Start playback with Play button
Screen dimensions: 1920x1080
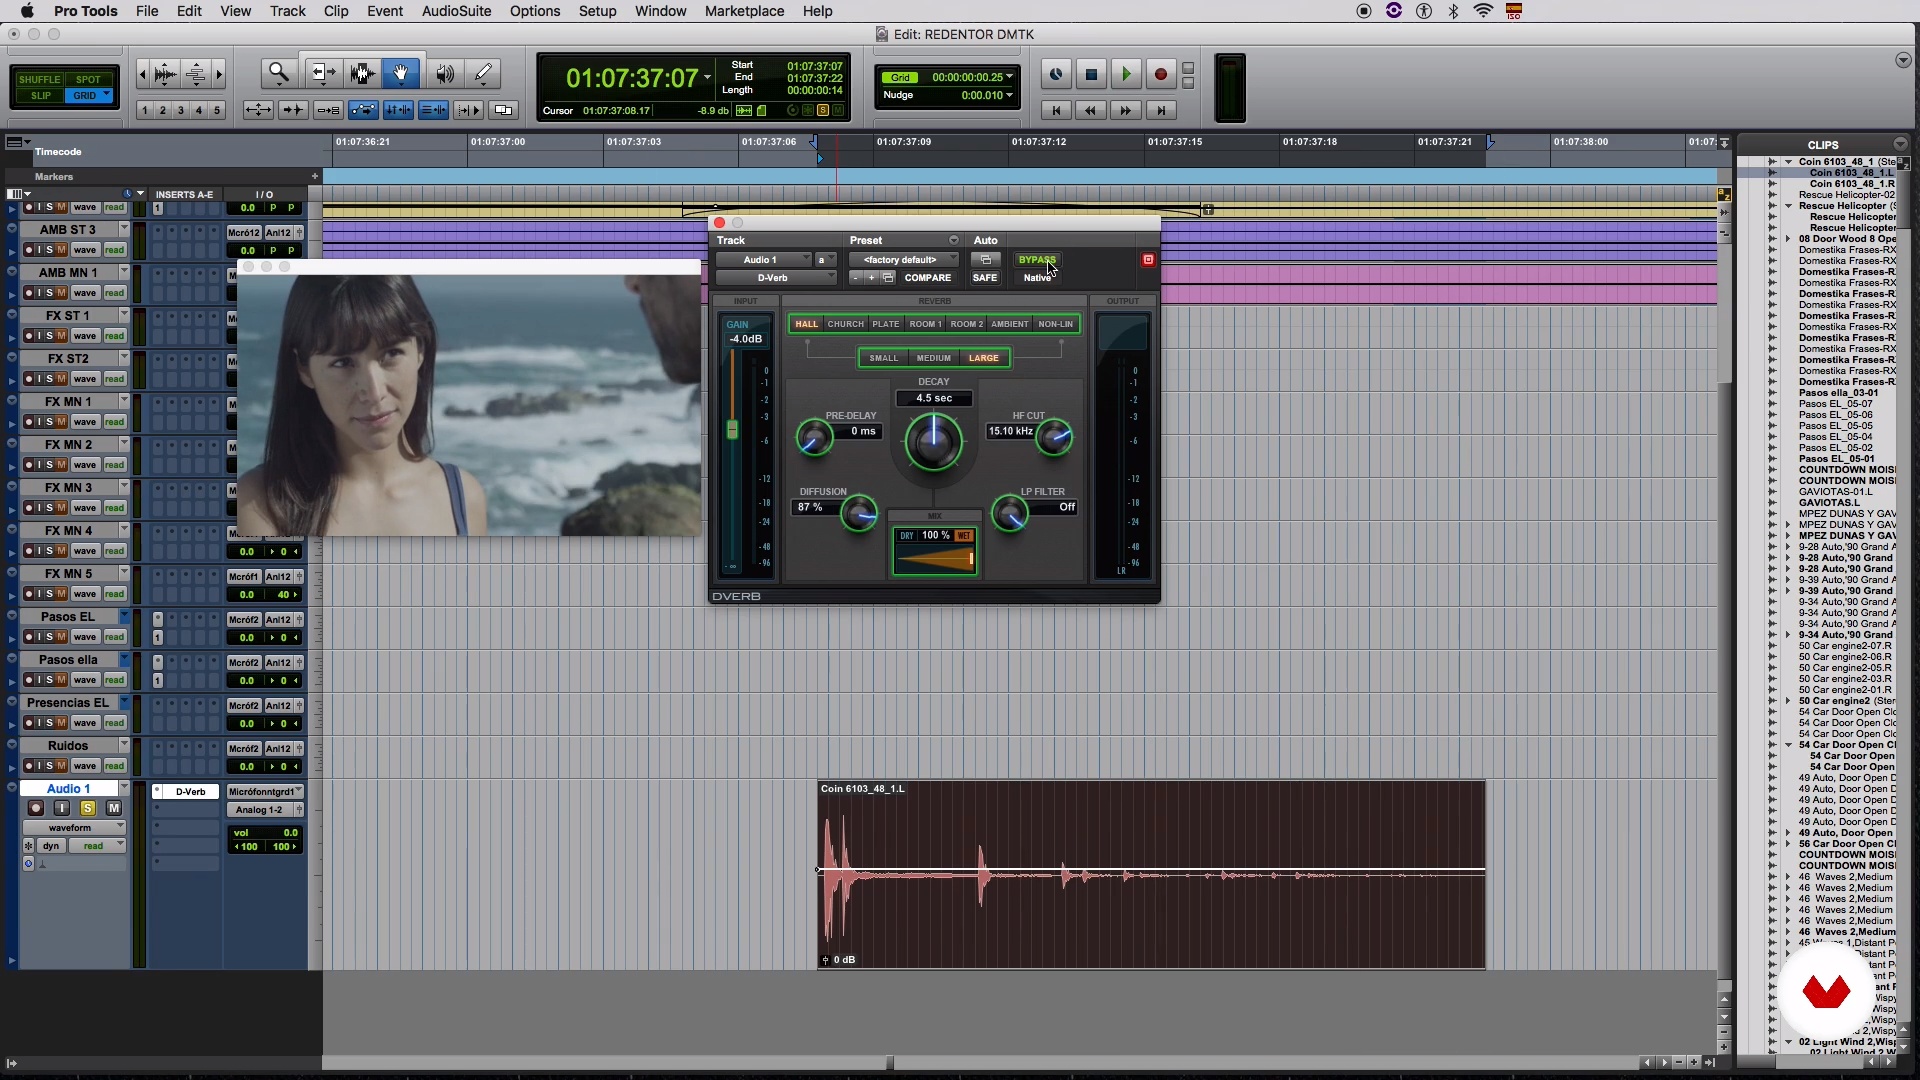[x=1125, y=74]
